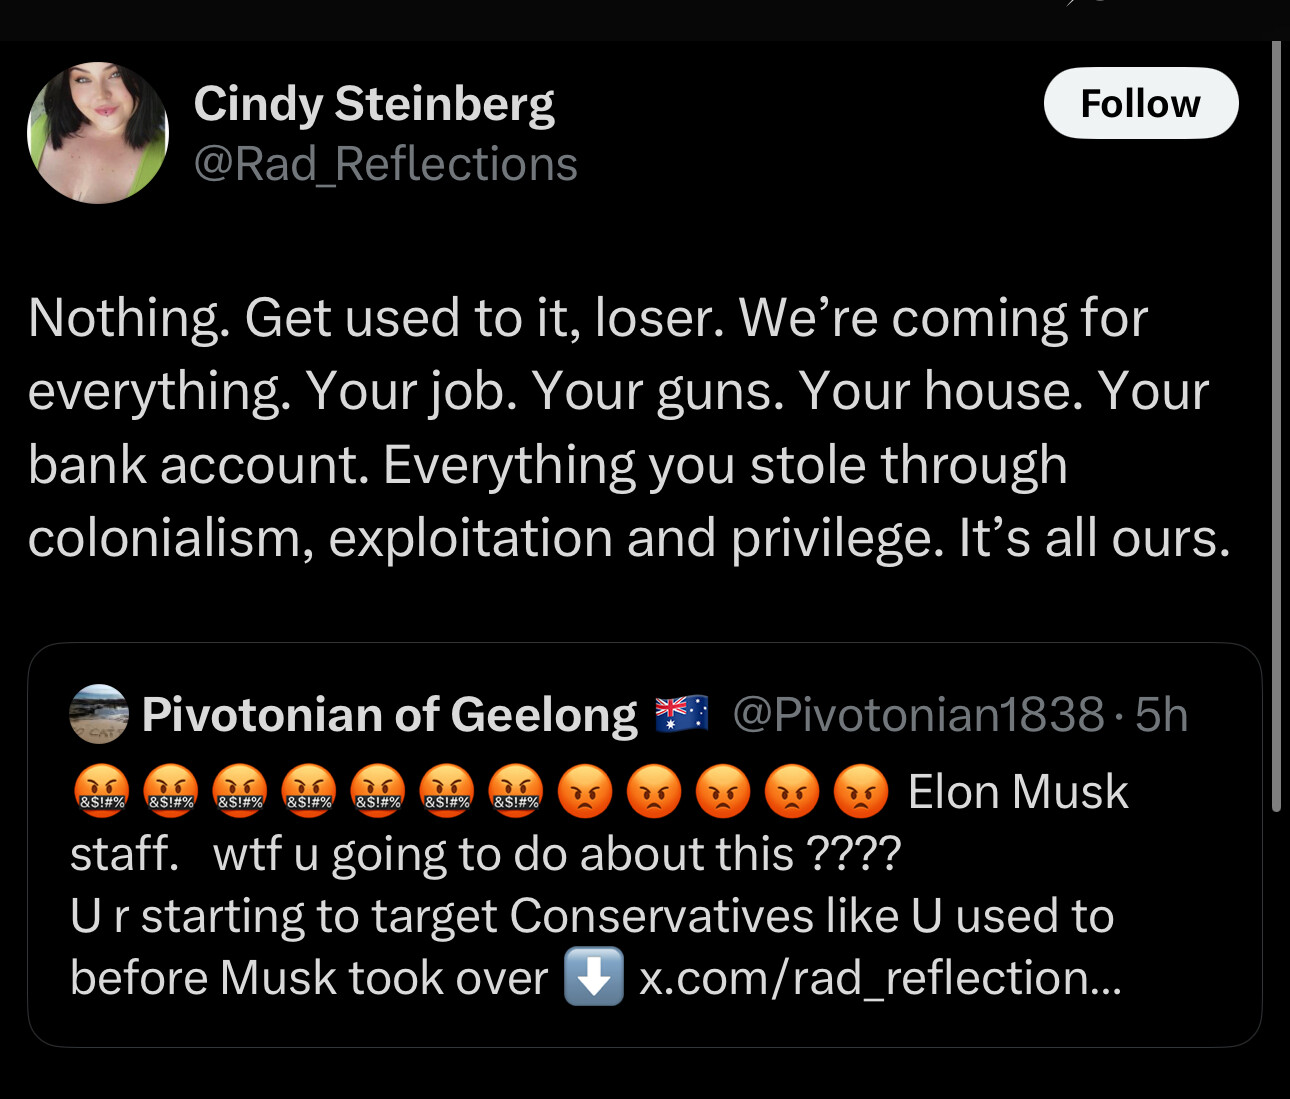Viewport: 1290px width, 1099px height.
Task: Open the x.com/rad_reflection... link
Action: point(880,978)
